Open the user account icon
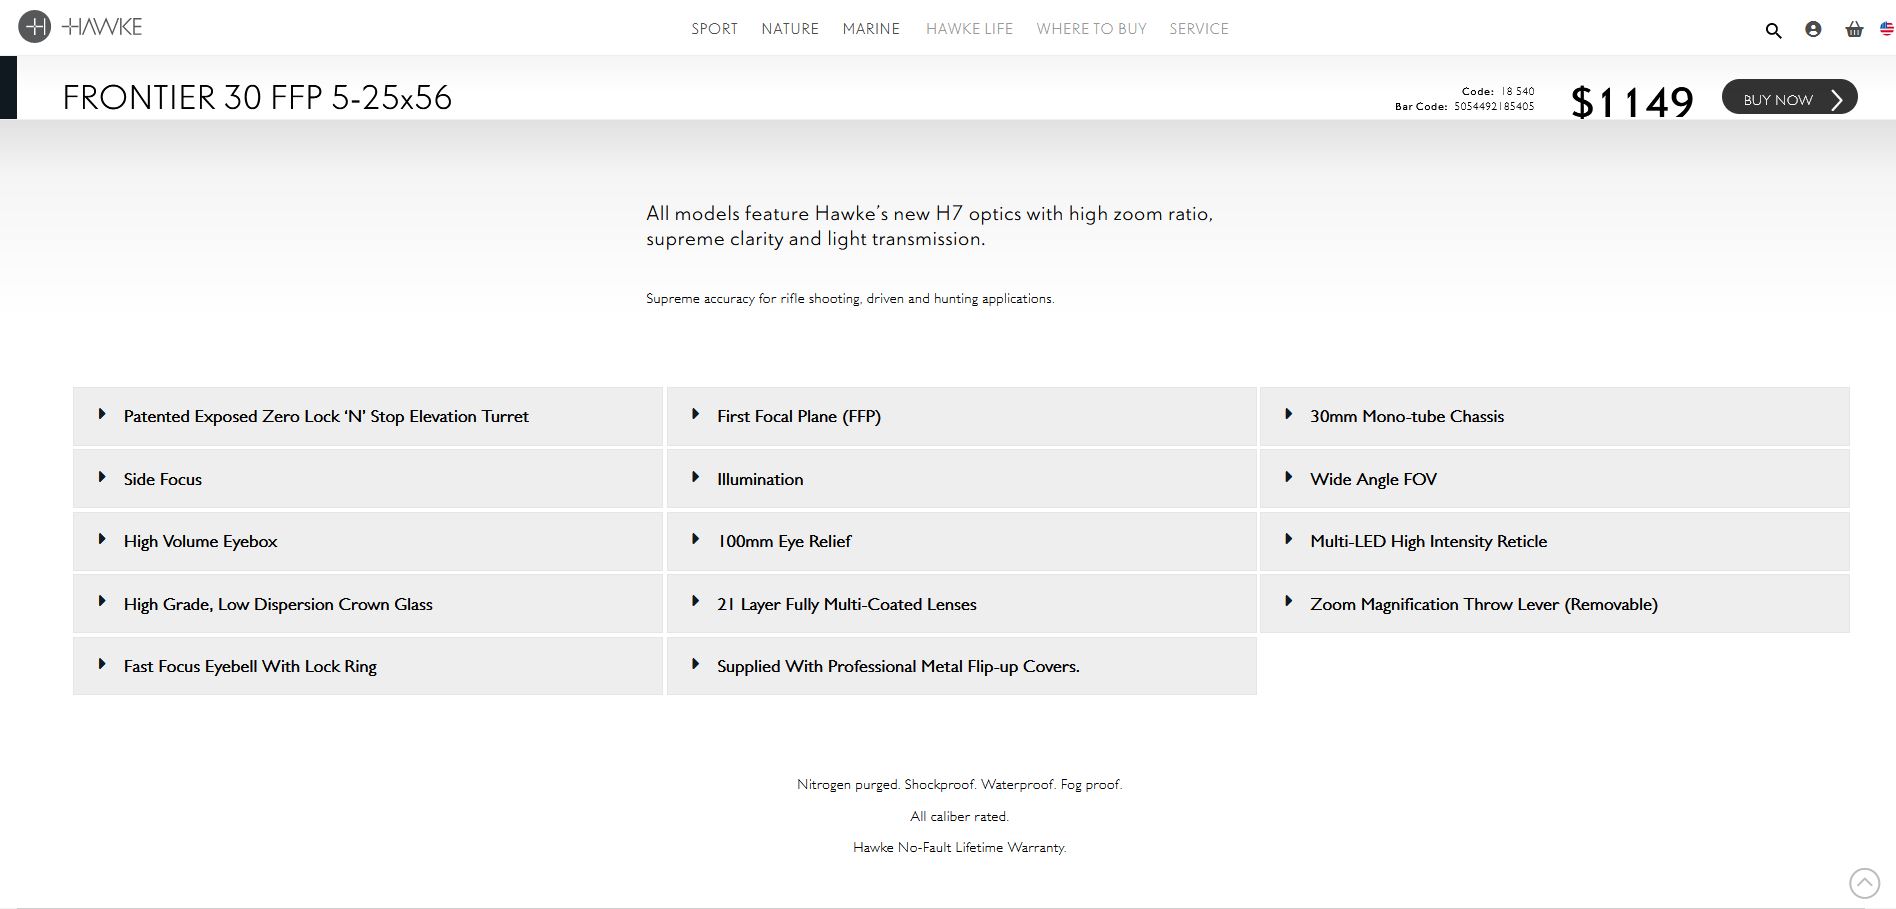 pos(1813,29)
